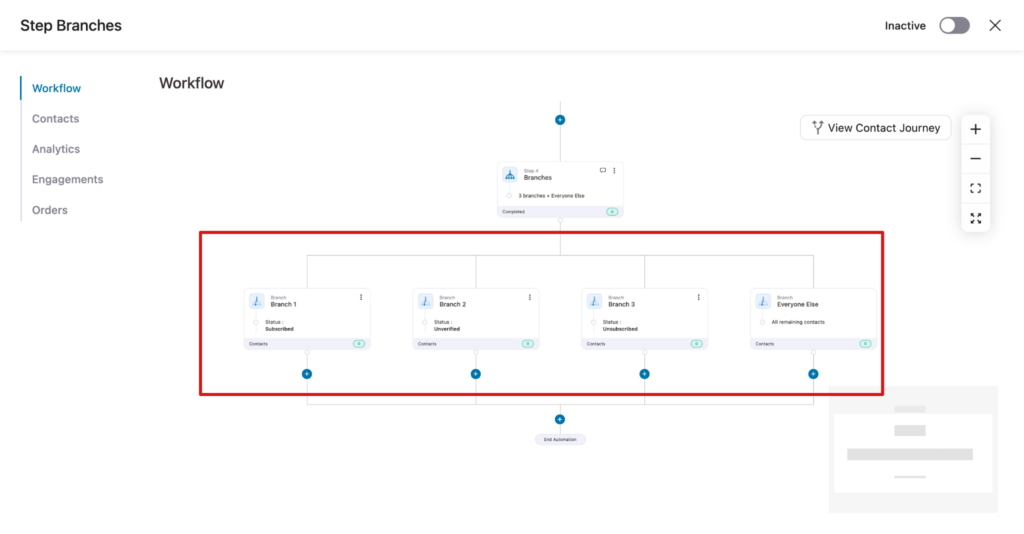Image resolution: width=1024 pixels, height=534 pixels.
Task: Click the 'Everyone Else' title text
Action: point(797,304)
